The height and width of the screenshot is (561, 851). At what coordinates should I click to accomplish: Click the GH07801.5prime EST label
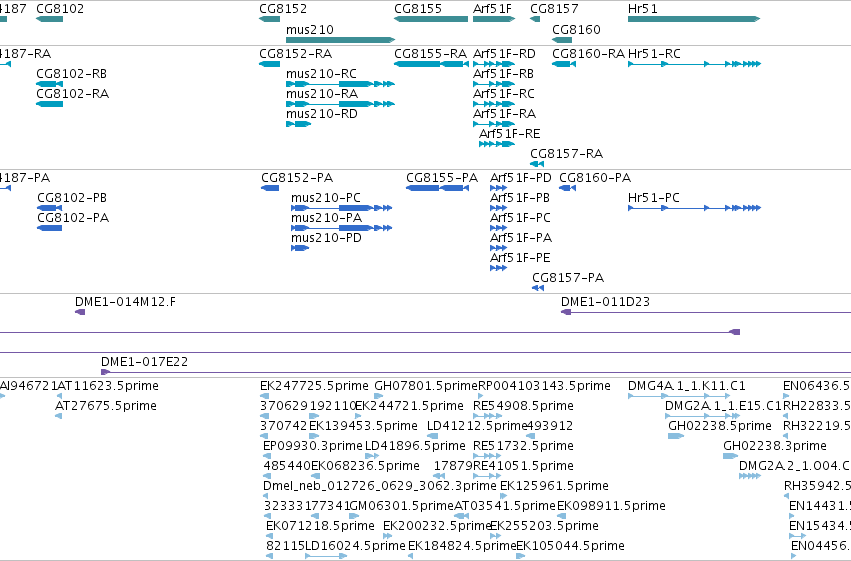click(426, 386)
